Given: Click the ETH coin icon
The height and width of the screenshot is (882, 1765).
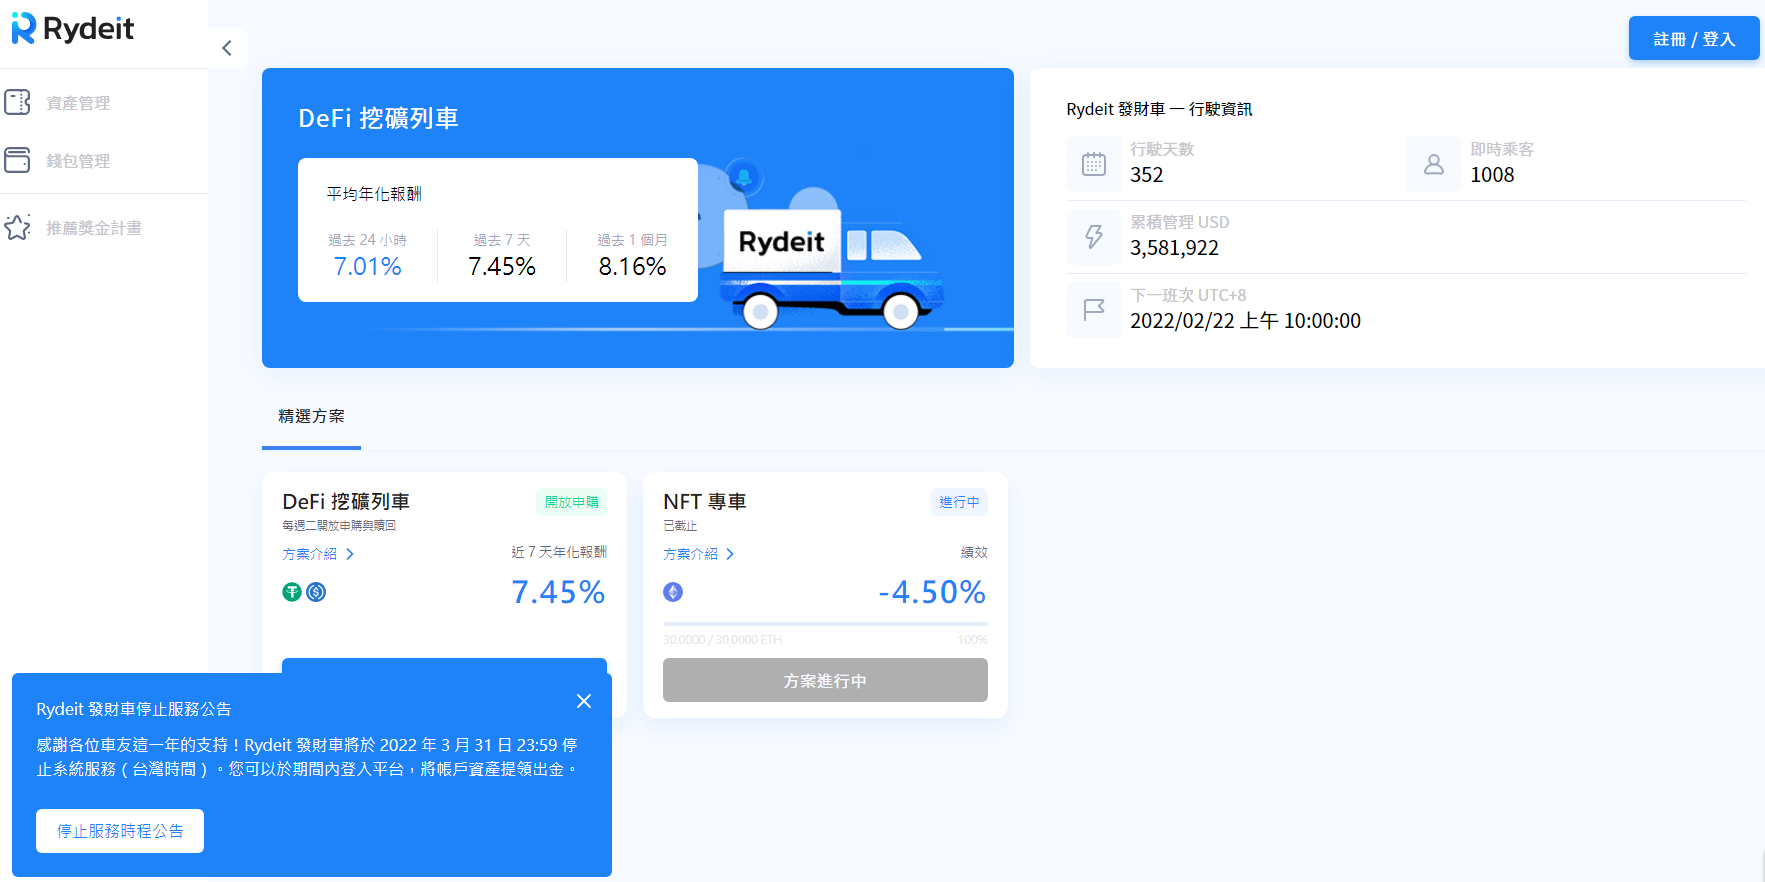Looking at the screenshot, I should click(673, 592).
